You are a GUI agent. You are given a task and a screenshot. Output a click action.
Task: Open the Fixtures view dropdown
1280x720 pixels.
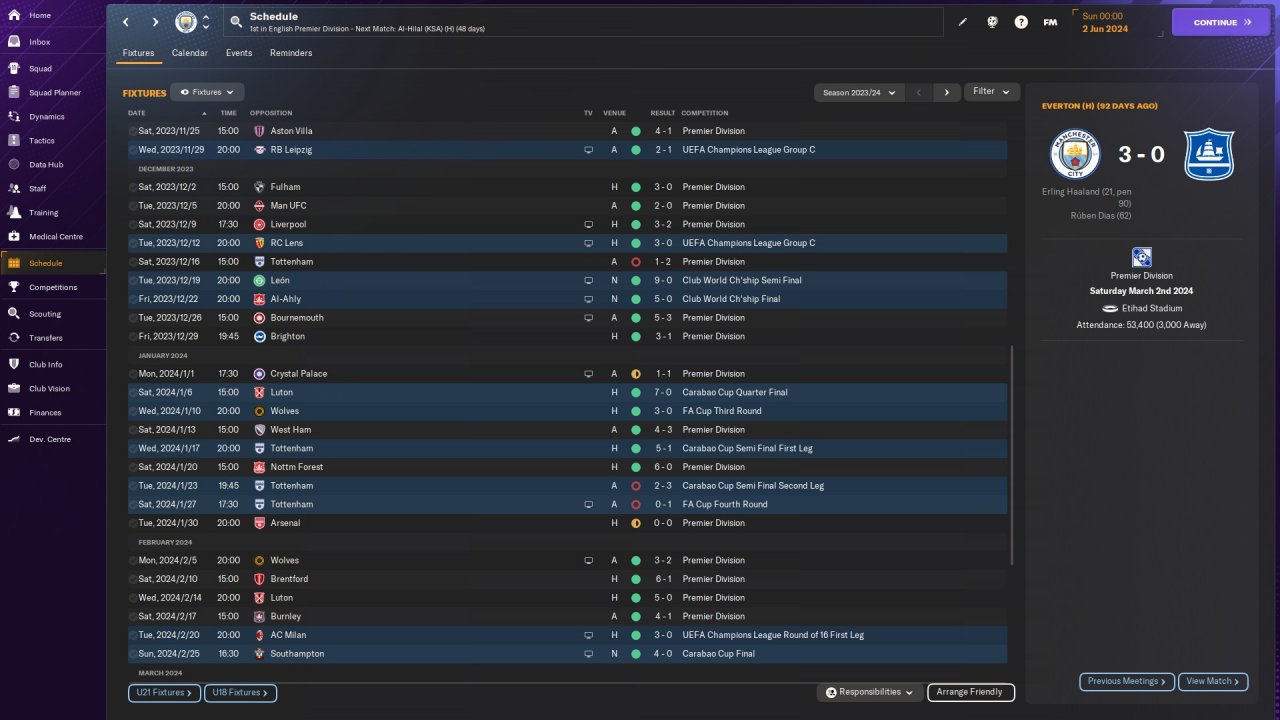click(207, 92)
